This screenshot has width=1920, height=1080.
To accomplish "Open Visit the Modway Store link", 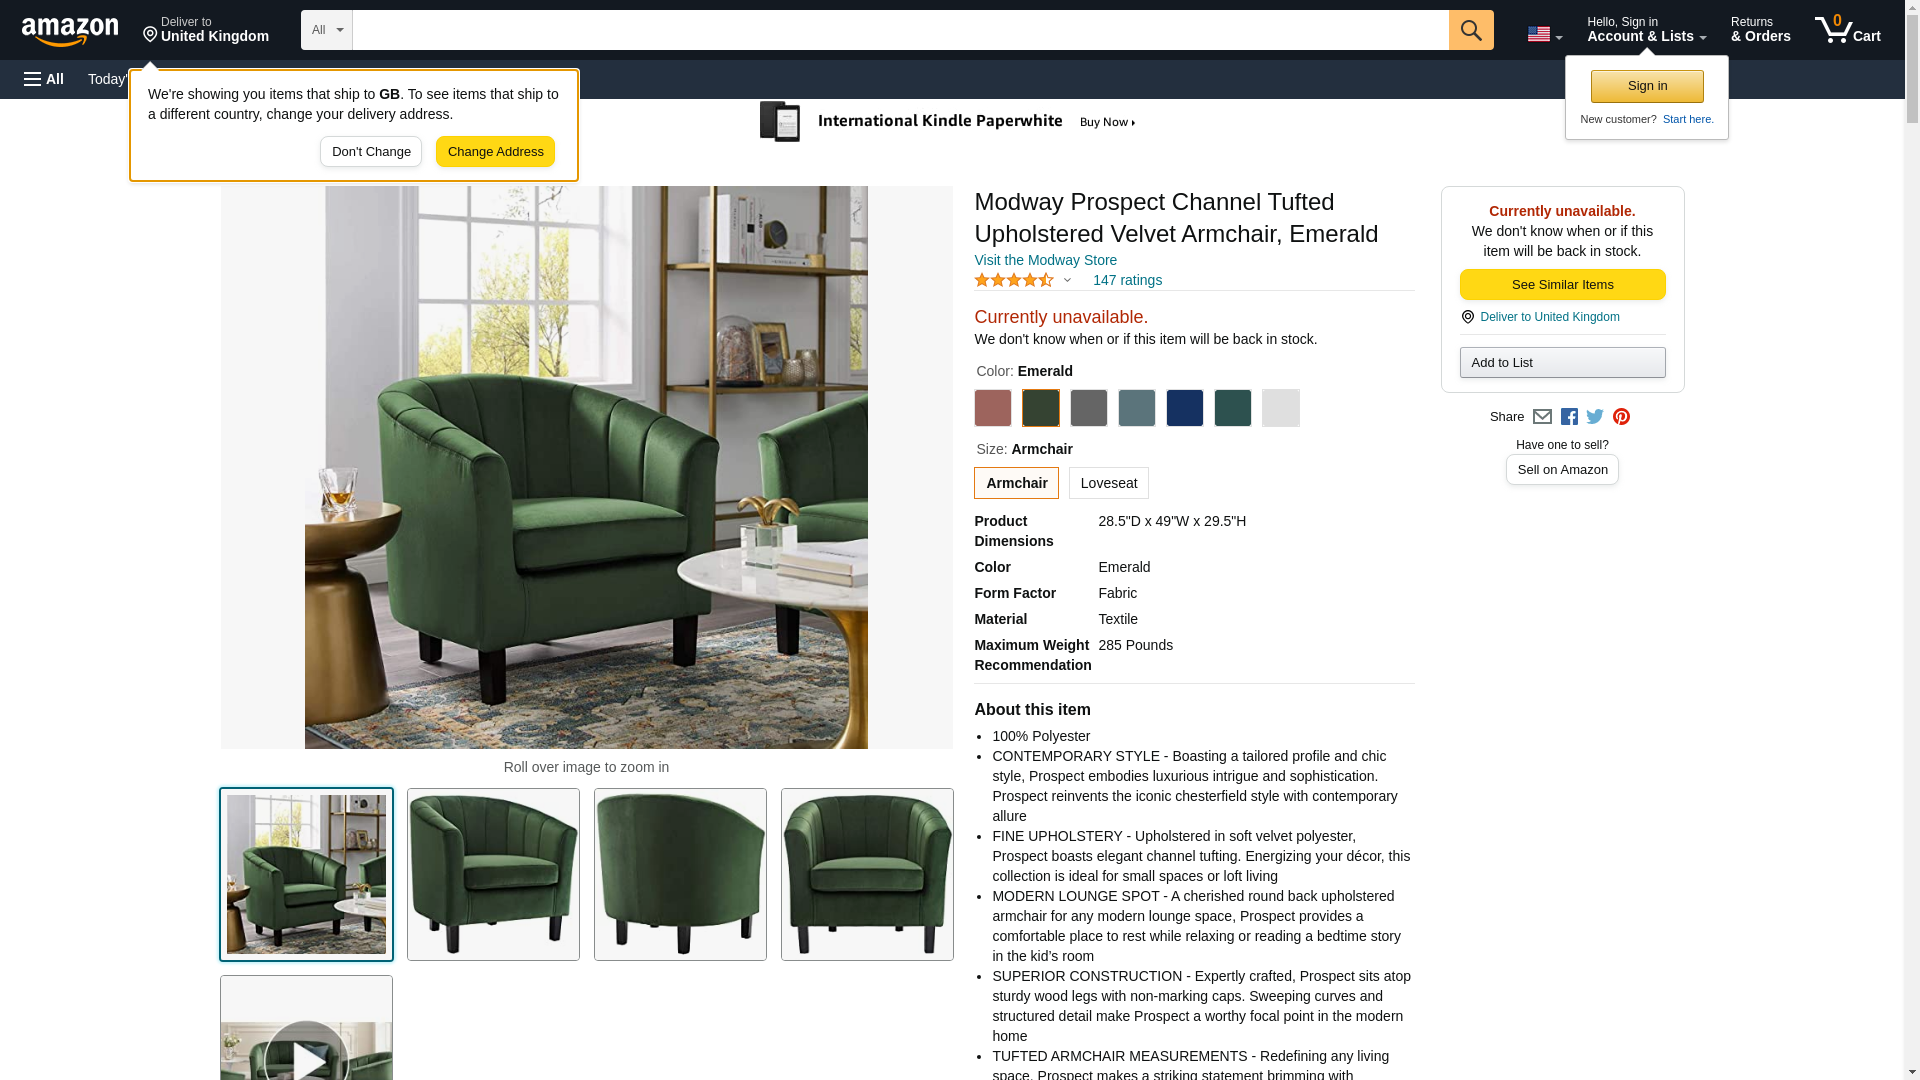I will [1045, 260].
